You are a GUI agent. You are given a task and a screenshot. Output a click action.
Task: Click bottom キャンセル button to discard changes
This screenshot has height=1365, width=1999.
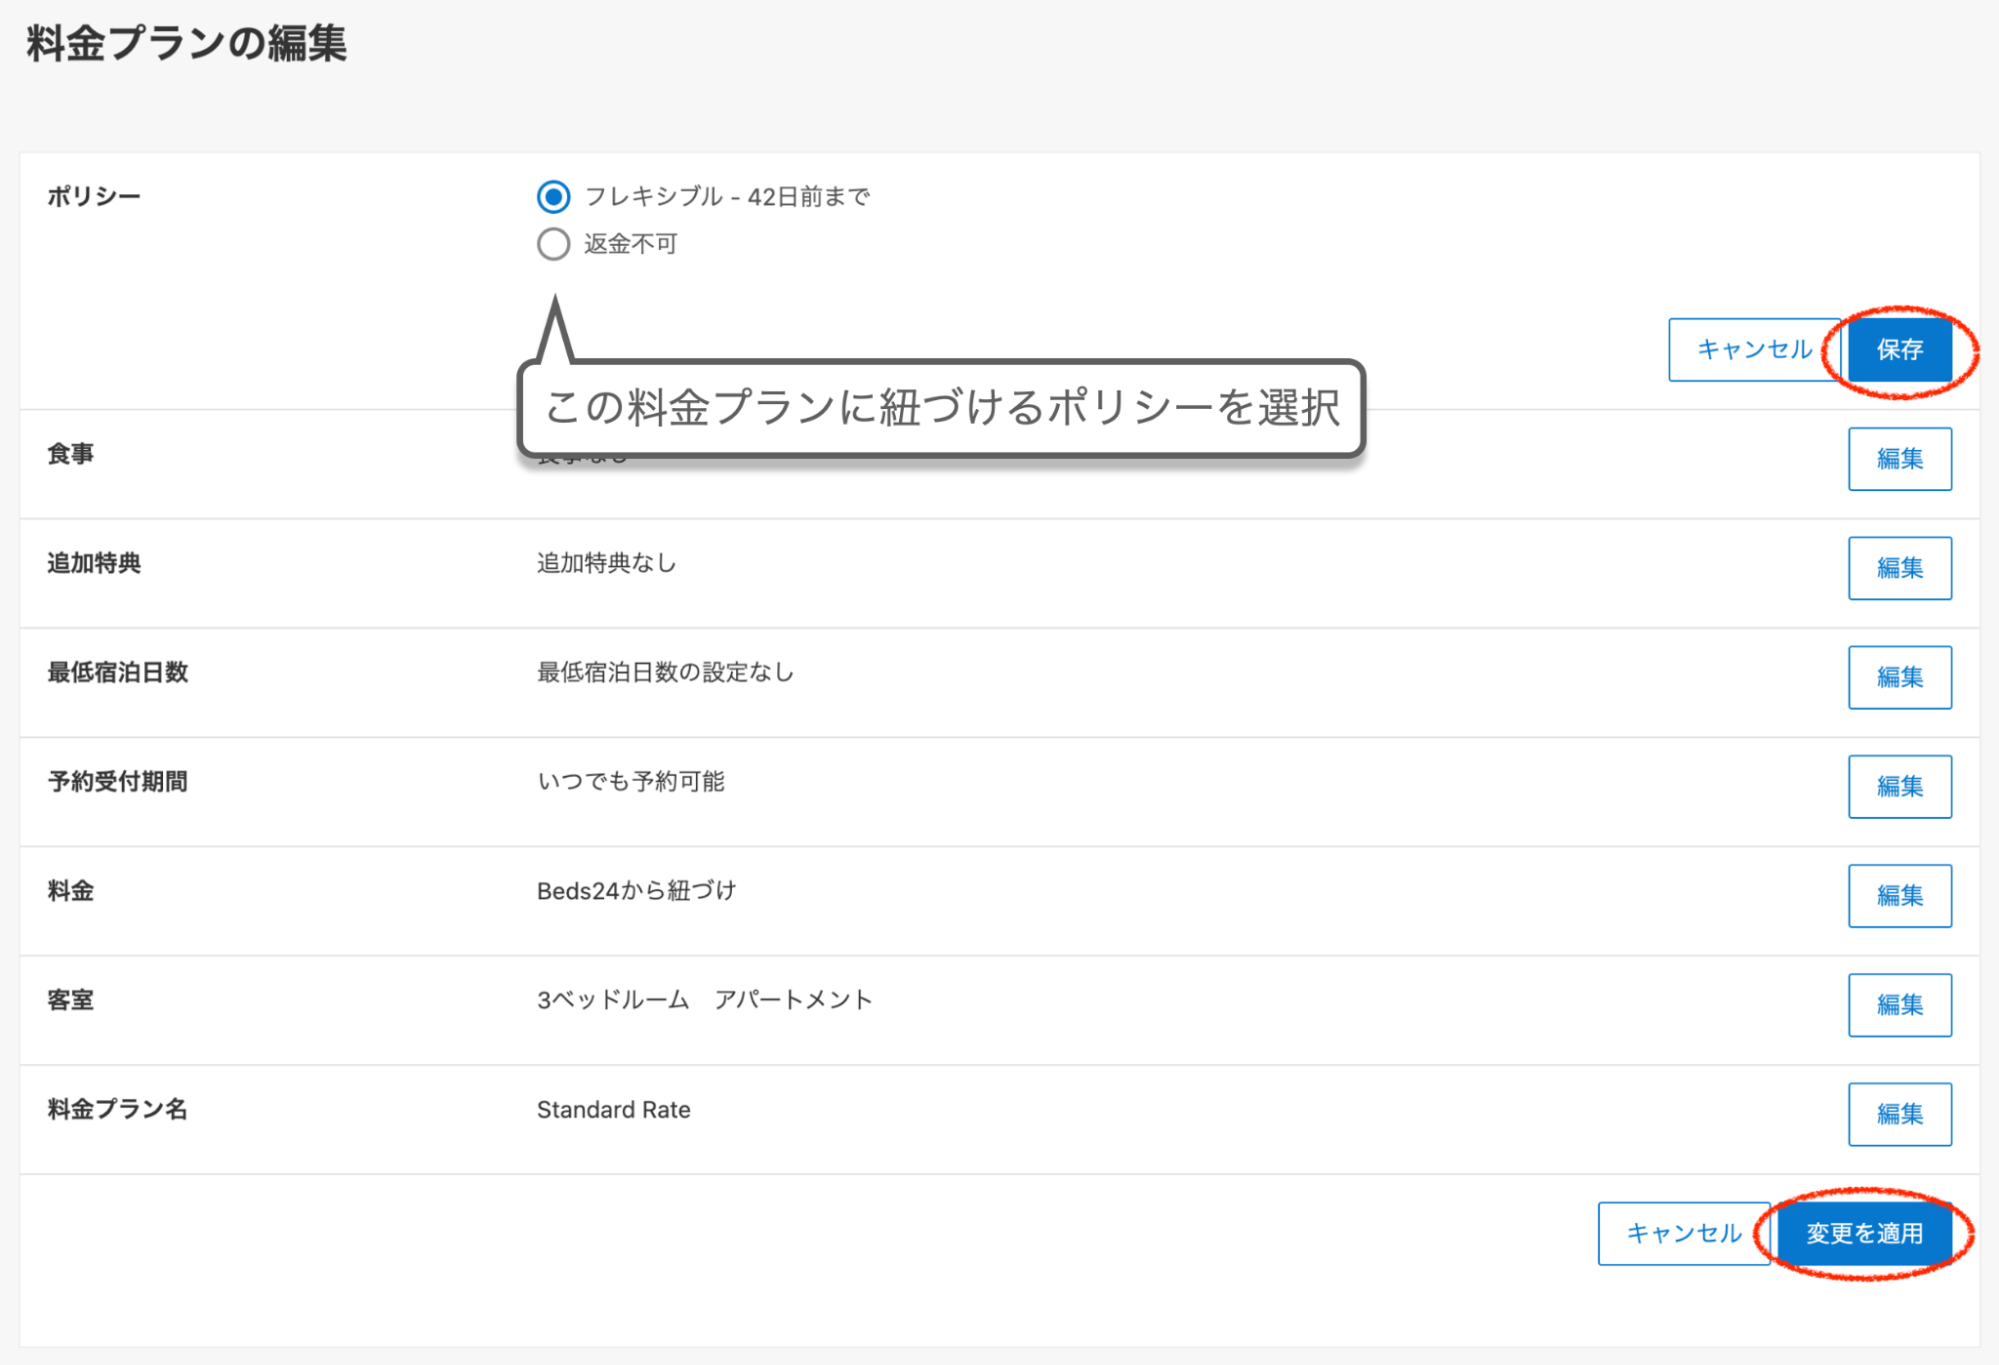pos(1683,1233)
